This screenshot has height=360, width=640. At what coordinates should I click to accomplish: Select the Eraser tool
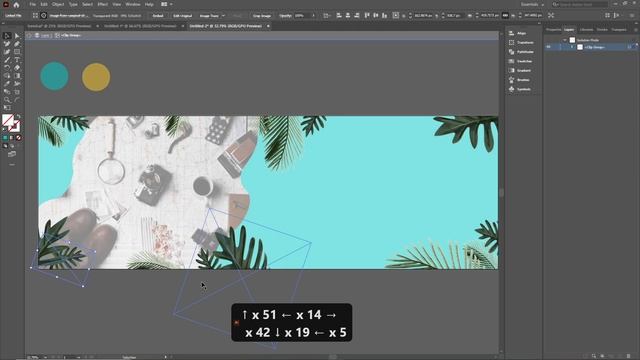coord(17,68)
